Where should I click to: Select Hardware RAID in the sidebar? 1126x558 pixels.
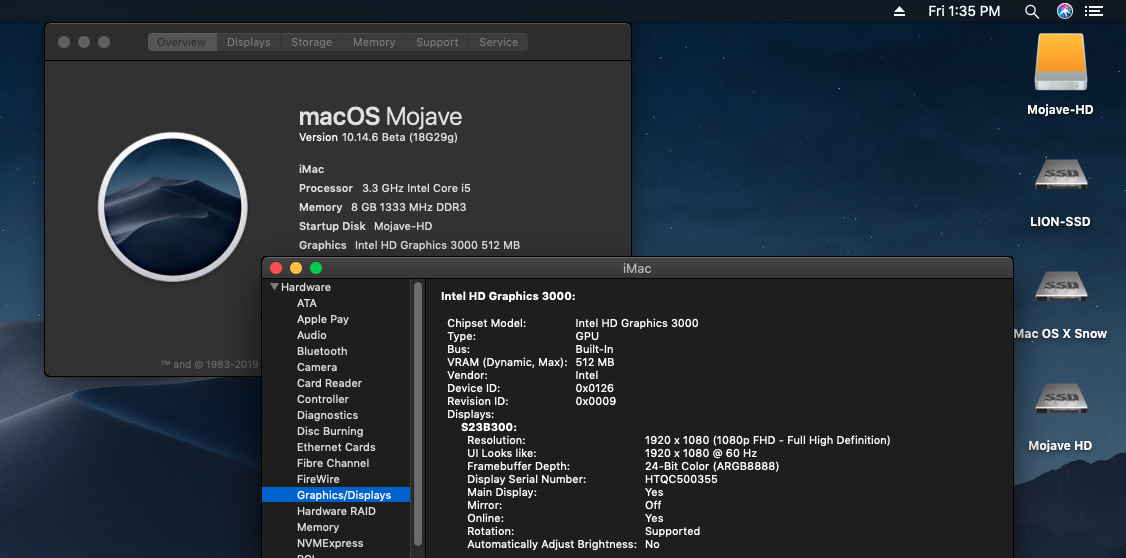click(336, 511)
